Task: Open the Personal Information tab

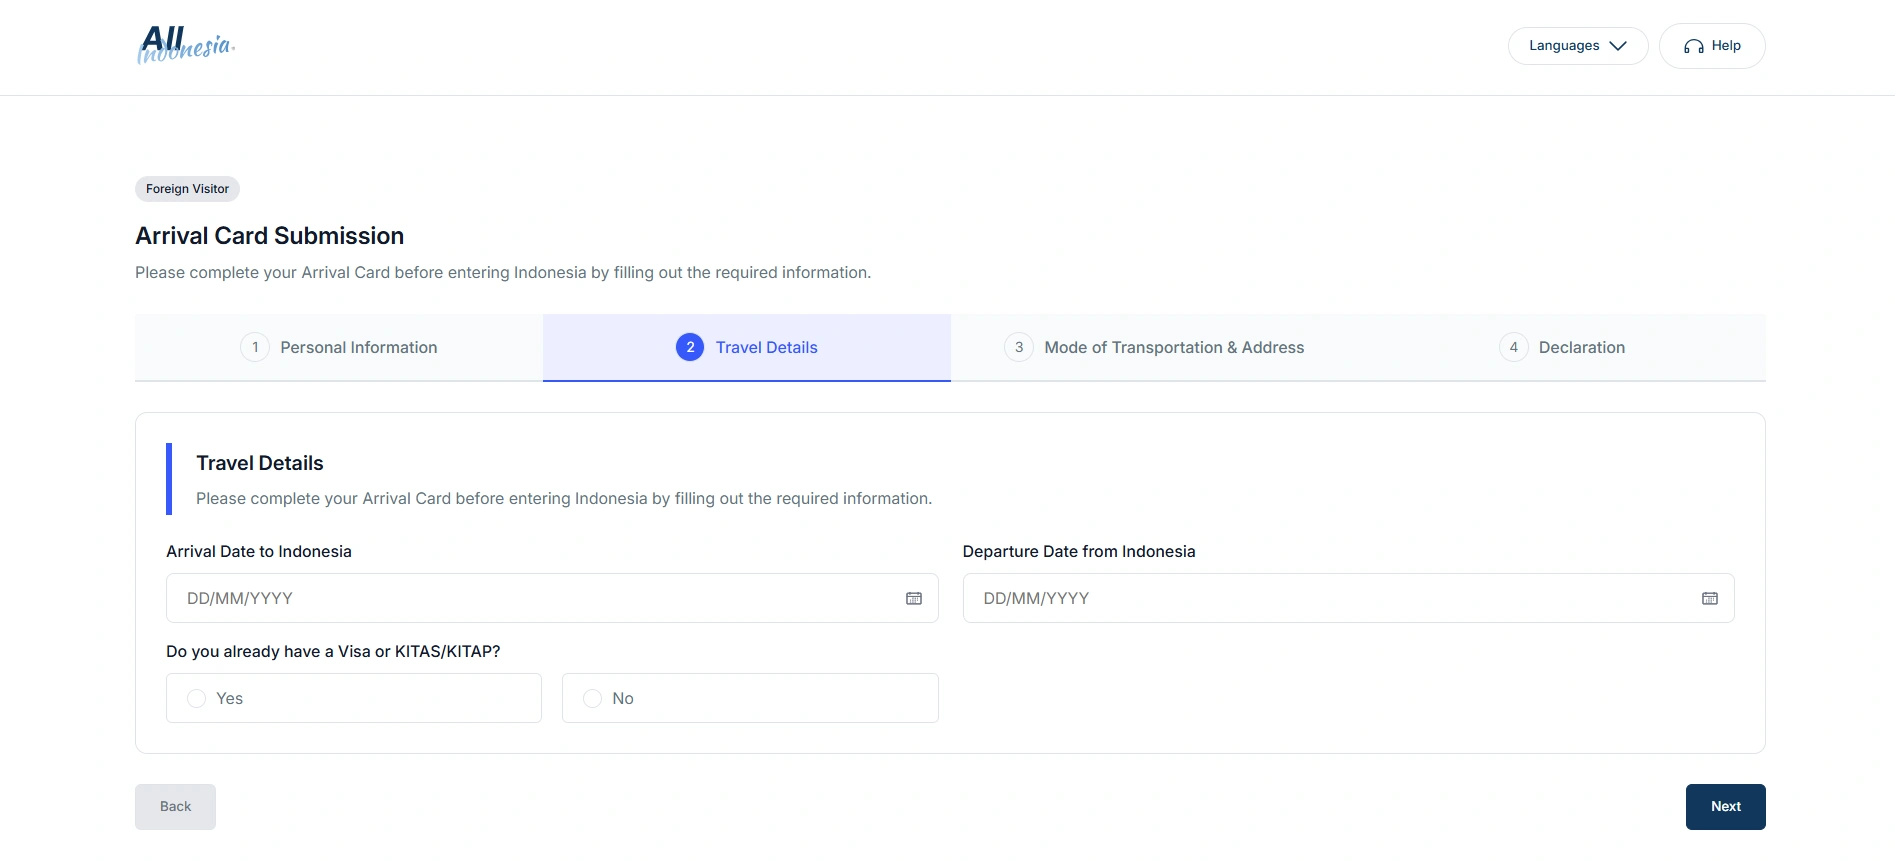Action: coord(358,347)
